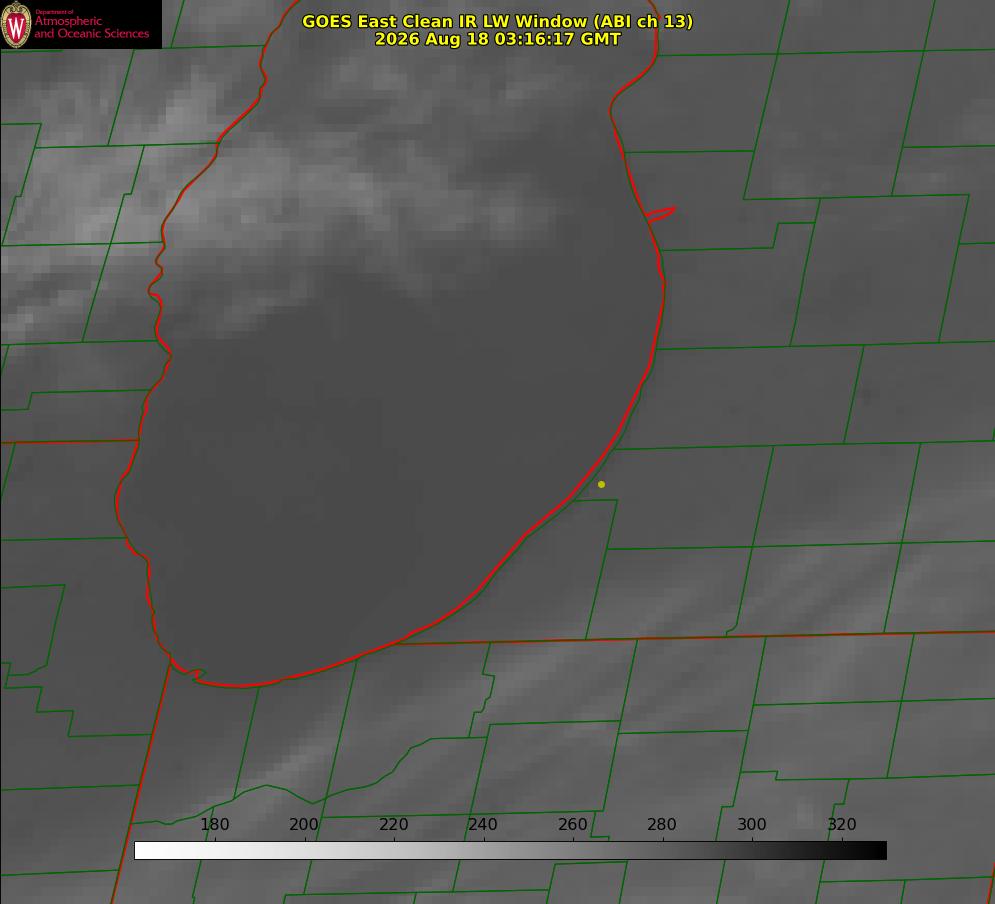Click the colorbar gradient above the 240 label
This screenshot has height=904, width=995.
(x=484, y=851)
